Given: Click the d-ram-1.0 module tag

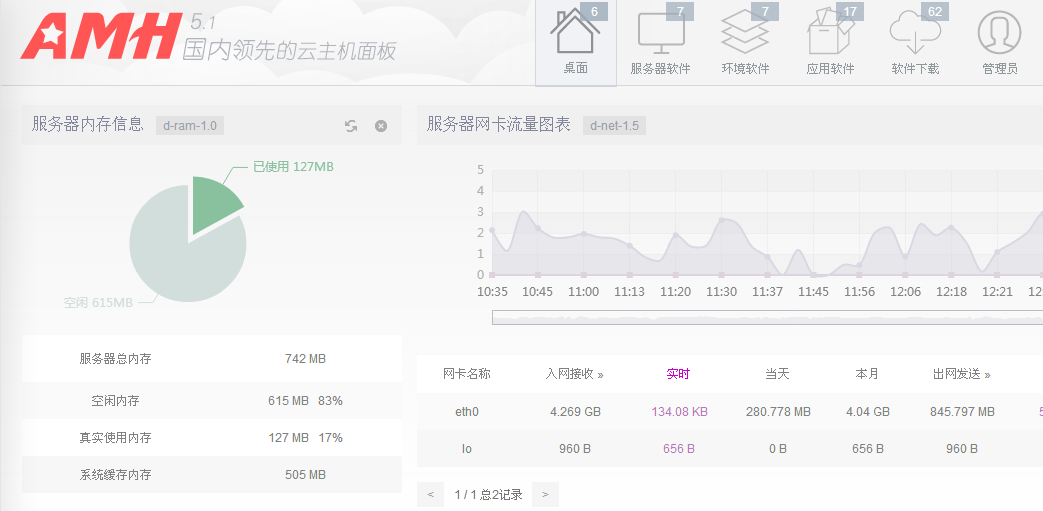Looking at the screenshot, I should click(189, 126).
